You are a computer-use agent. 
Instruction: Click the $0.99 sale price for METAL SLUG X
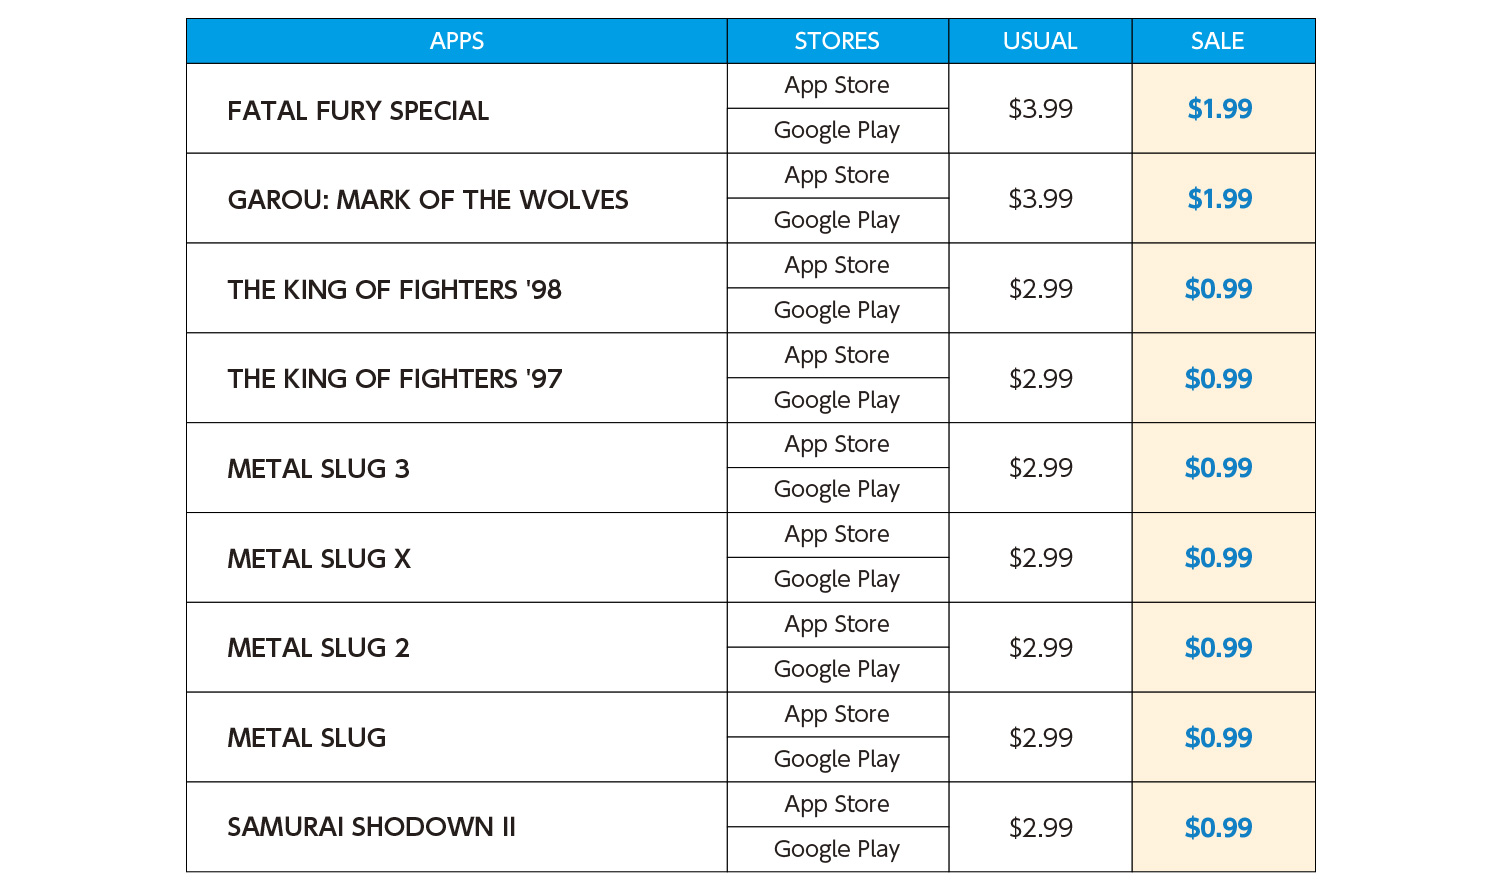click(x=1219, y=558)
